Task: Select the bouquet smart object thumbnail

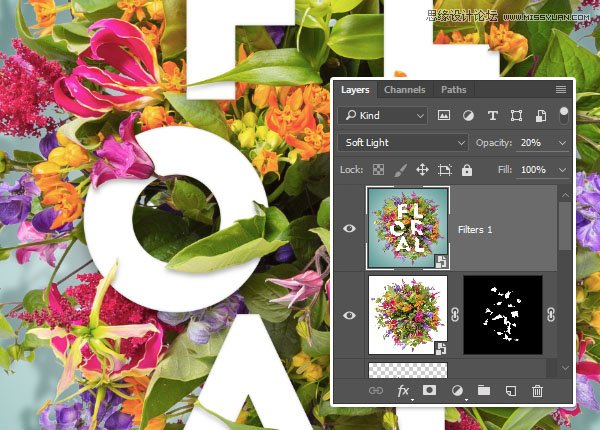Action: point(408,315)
